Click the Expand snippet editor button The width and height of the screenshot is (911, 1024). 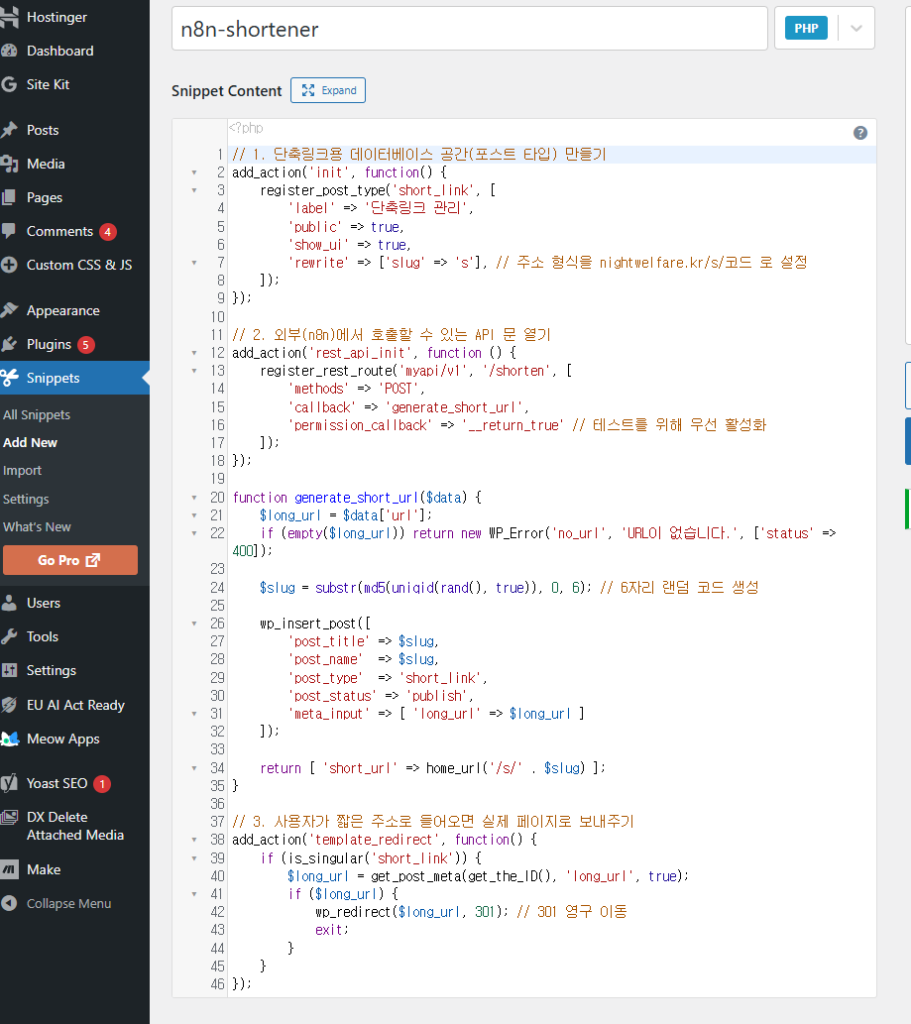pos(328,90)
